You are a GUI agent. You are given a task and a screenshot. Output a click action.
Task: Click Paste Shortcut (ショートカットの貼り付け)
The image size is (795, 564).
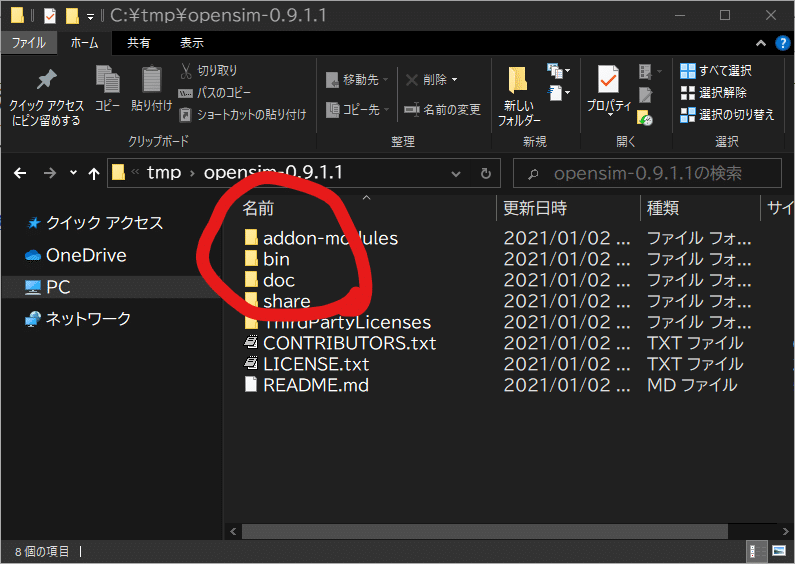click(243, 115)
